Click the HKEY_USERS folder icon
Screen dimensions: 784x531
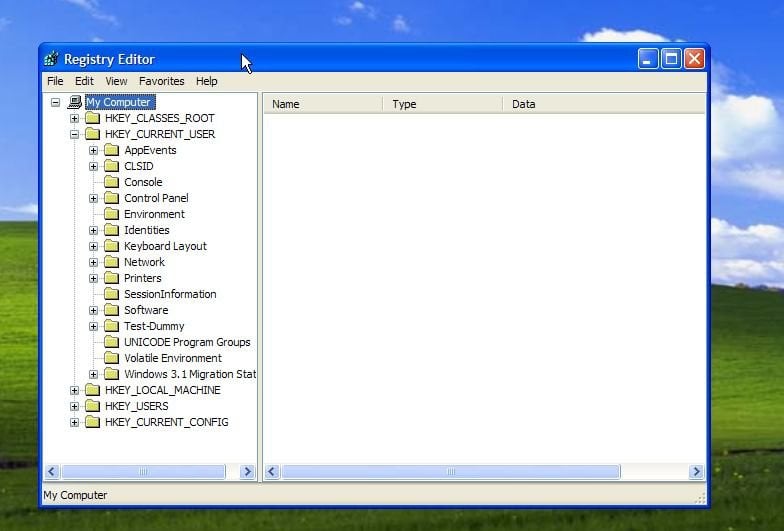point(92,406)
